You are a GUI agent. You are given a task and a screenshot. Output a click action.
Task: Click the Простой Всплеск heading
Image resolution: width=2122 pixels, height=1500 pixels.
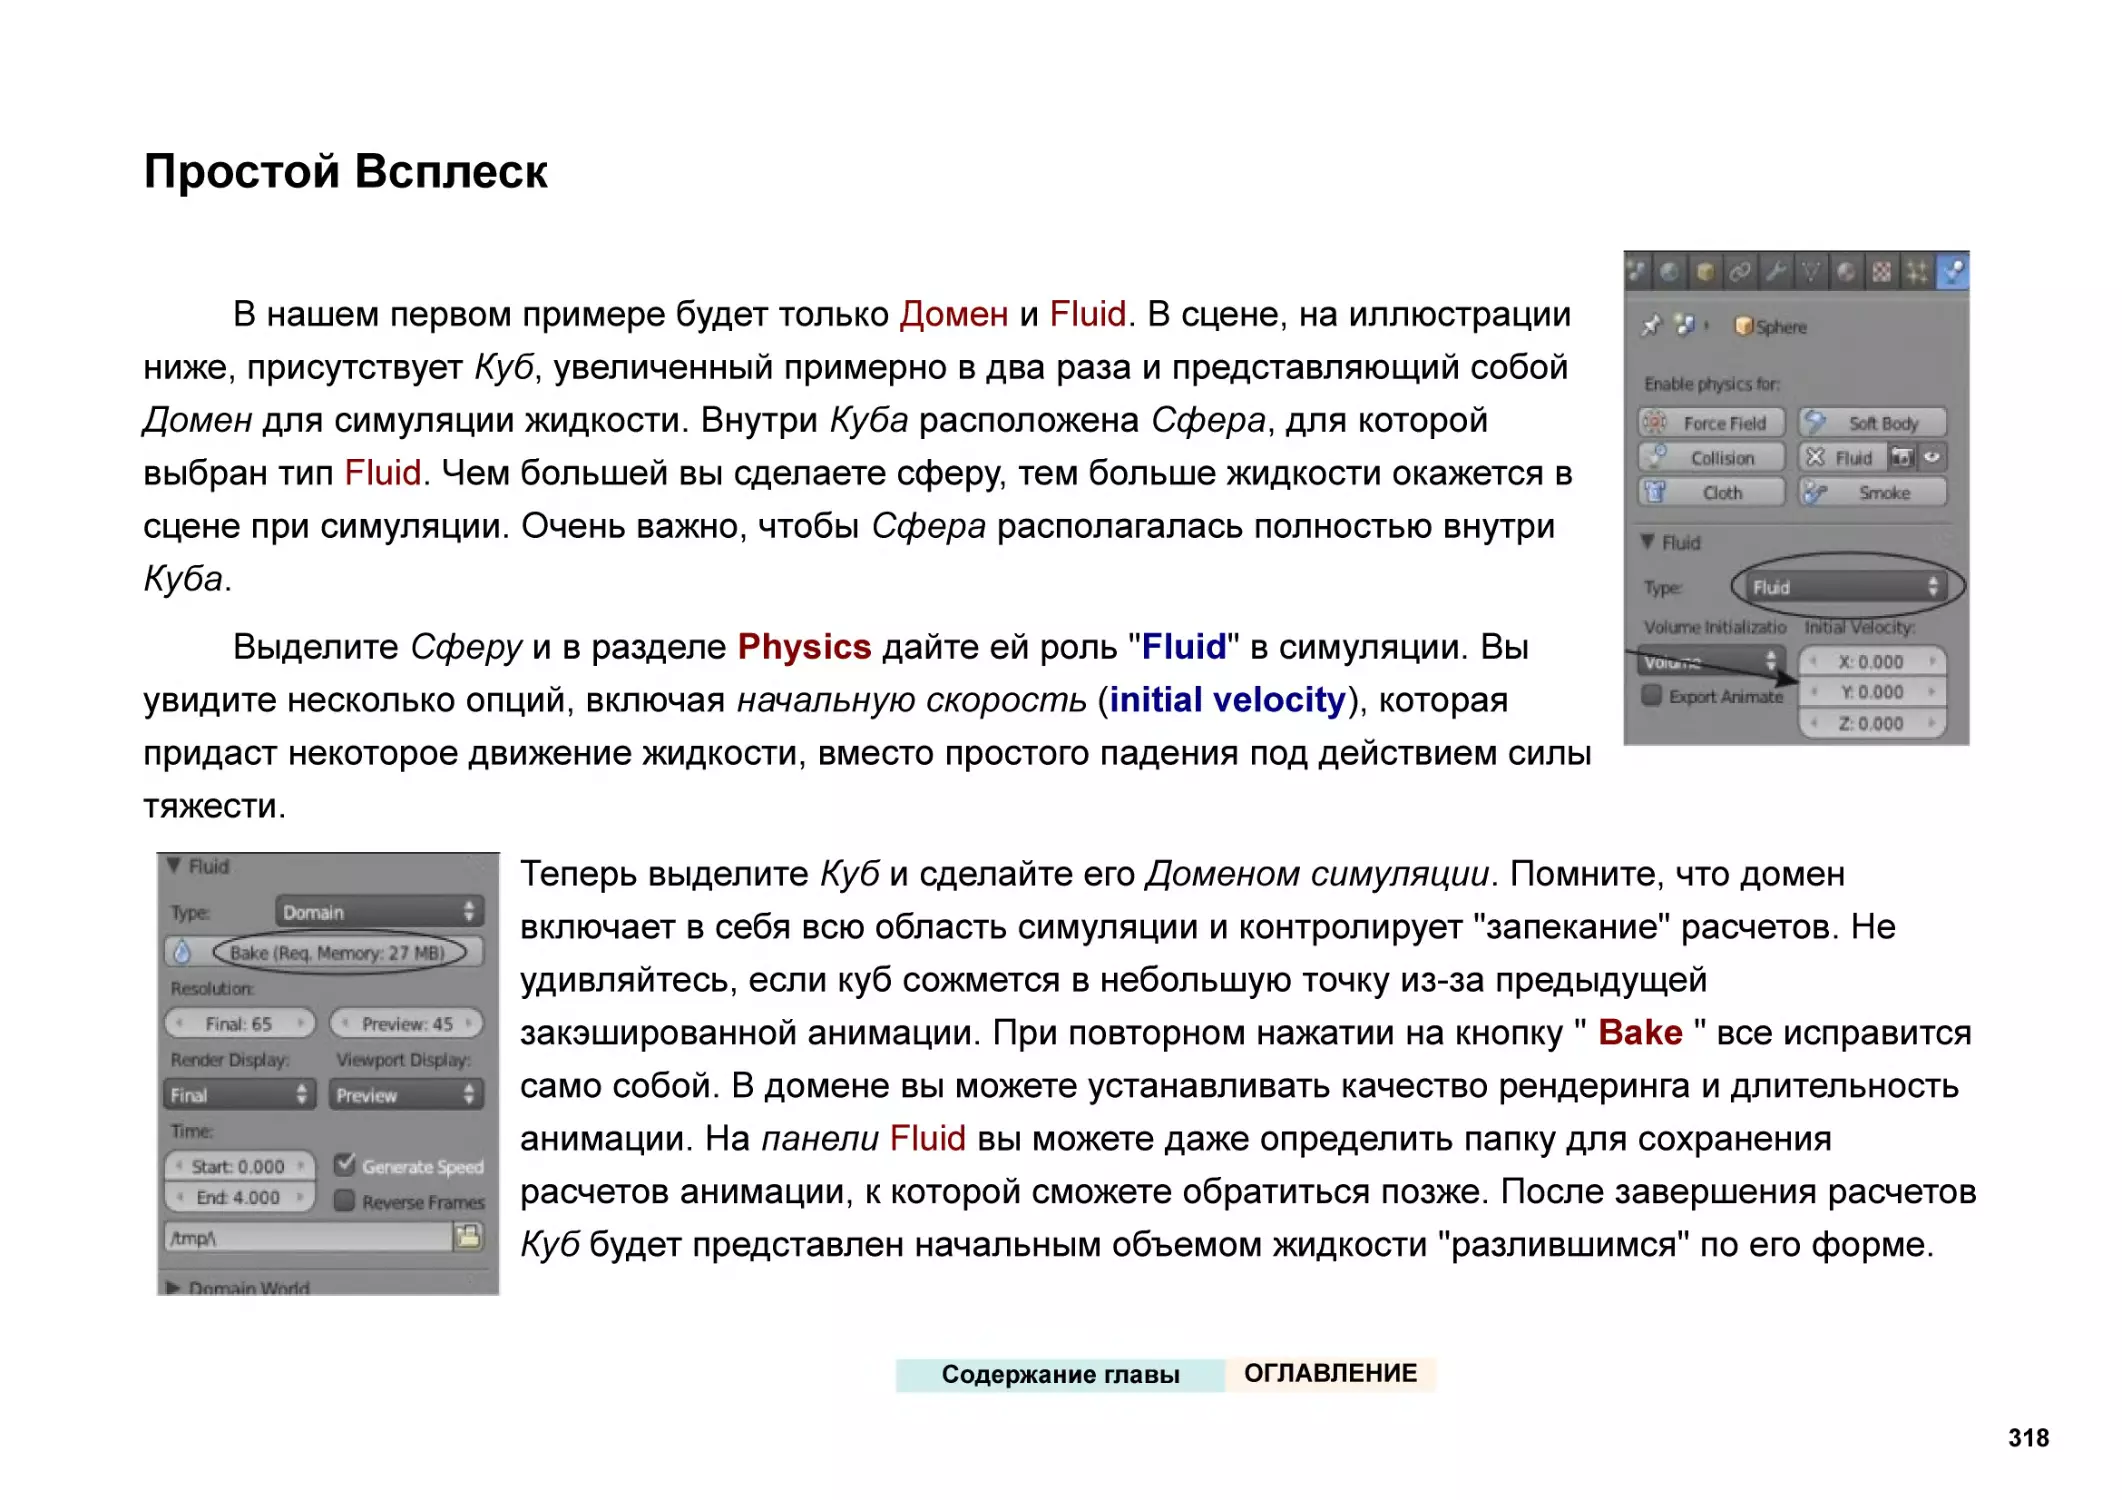coord(346,171)
